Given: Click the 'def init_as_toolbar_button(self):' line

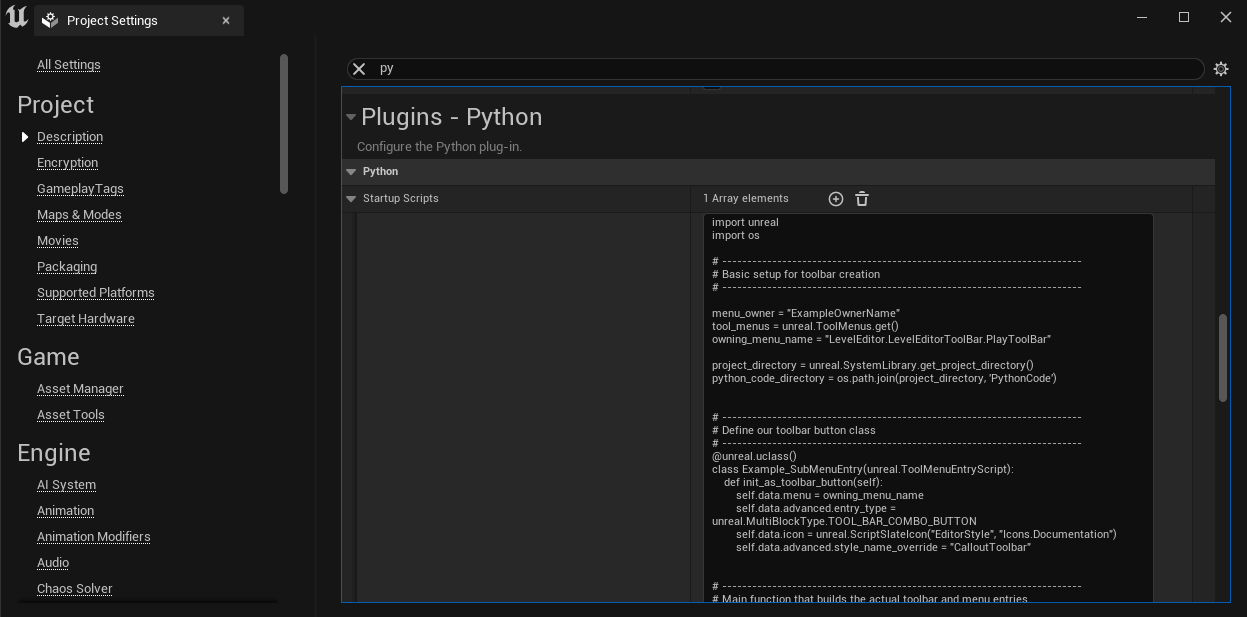Looking at the screenshot, I should 804,483.
